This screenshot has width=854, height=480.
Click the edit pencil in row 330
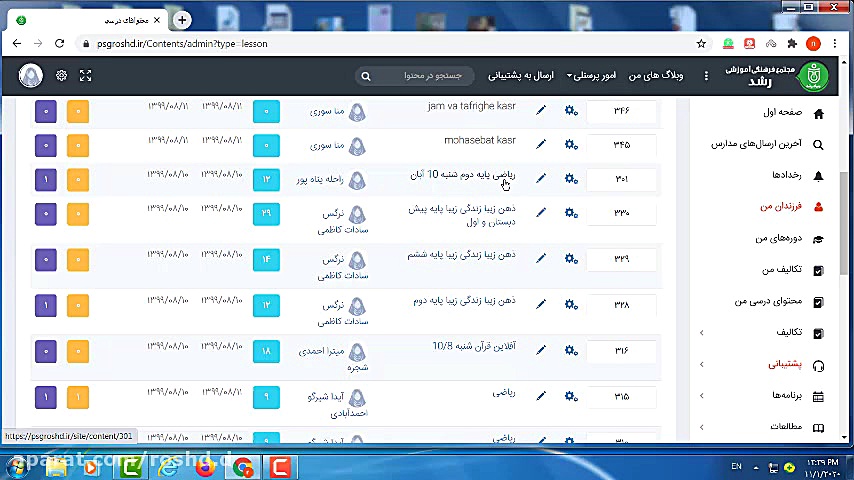coord(541,213)
